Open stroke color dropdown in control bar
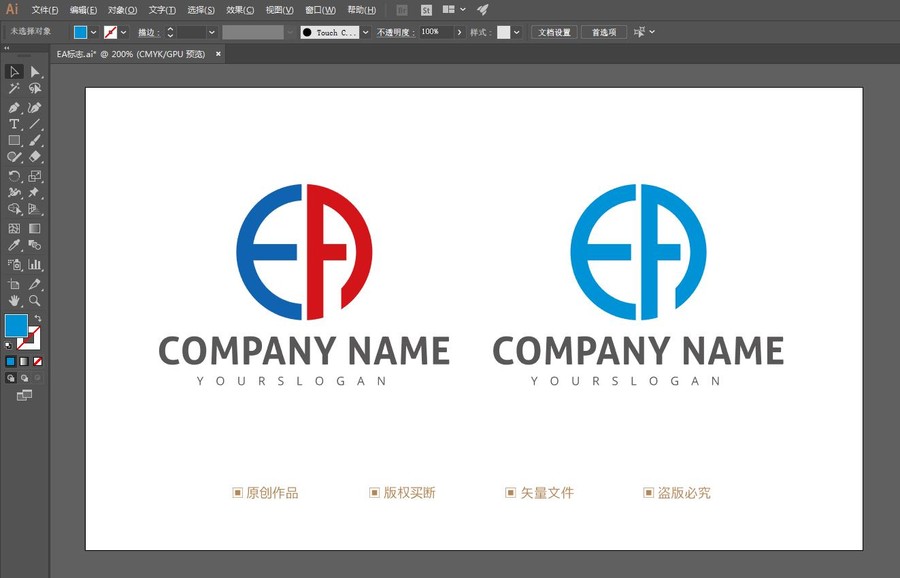Viewport: 900px width, 578px height. tap(123, 33)
